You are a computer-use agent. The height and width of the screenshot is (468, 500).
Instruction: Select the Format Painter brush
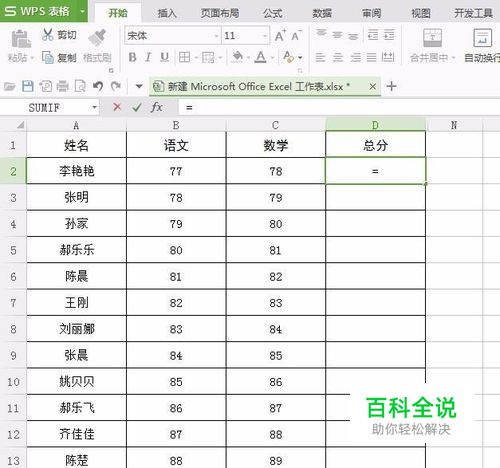point(97,38)
